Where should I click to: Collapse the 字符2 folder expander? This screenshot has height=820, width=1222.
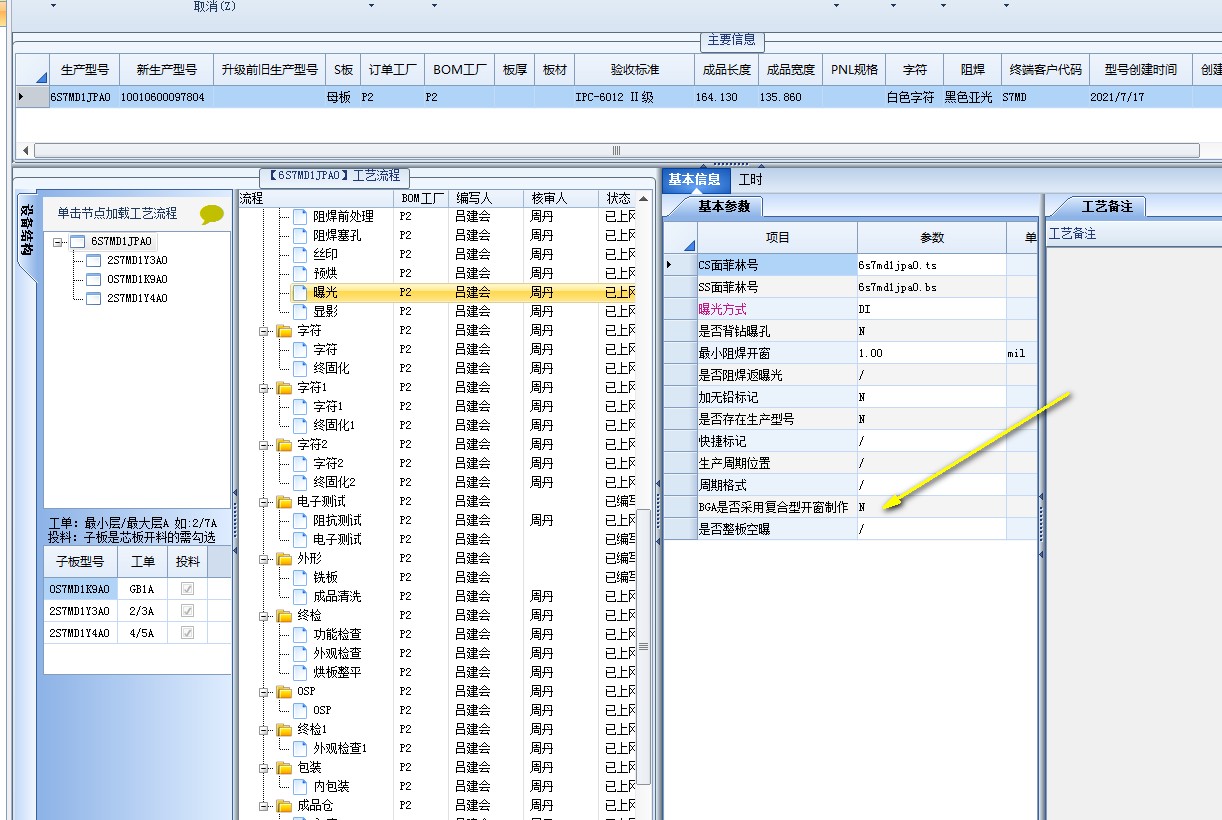[x=266, y=445]
